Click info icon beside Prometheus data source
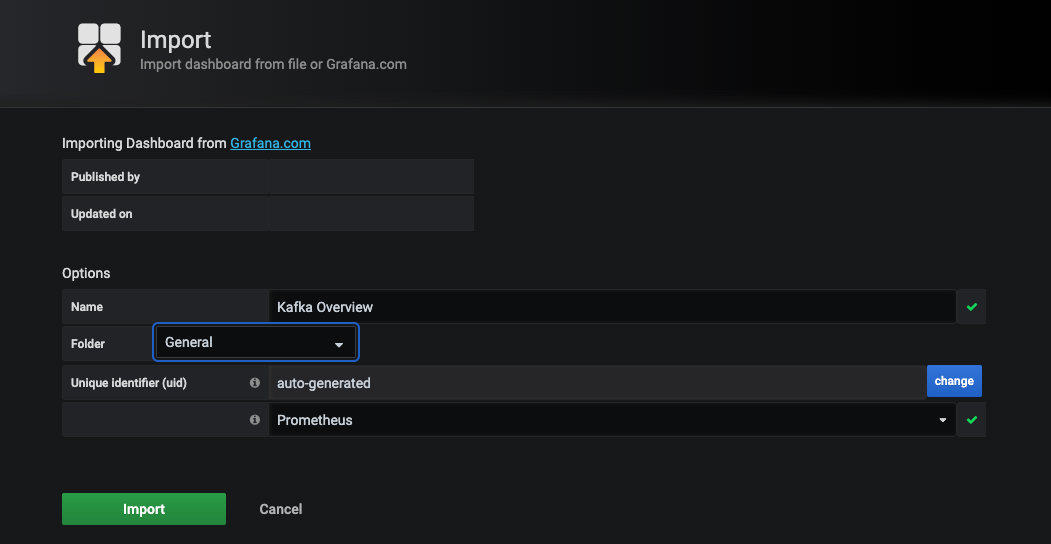The image size is (1051, 544). [255, 420]
